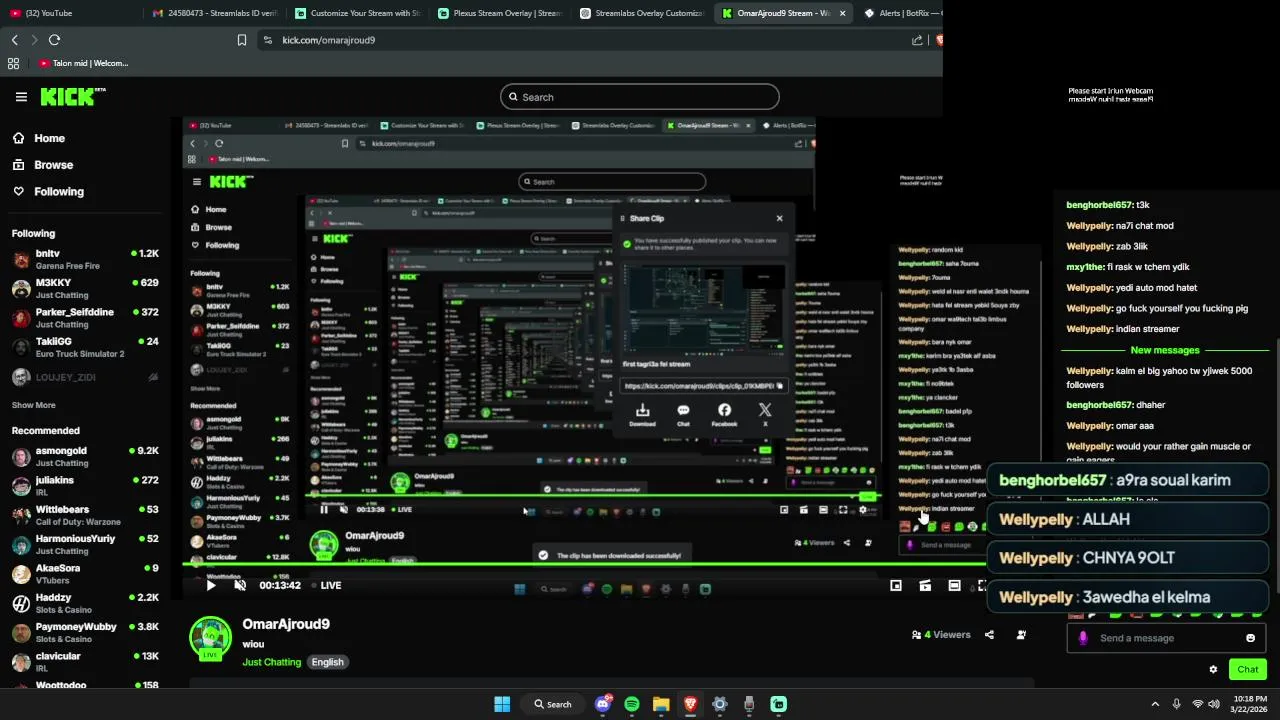Go back in browser history
Viewport: 1280px width, 720px height.
click(14, 40)
